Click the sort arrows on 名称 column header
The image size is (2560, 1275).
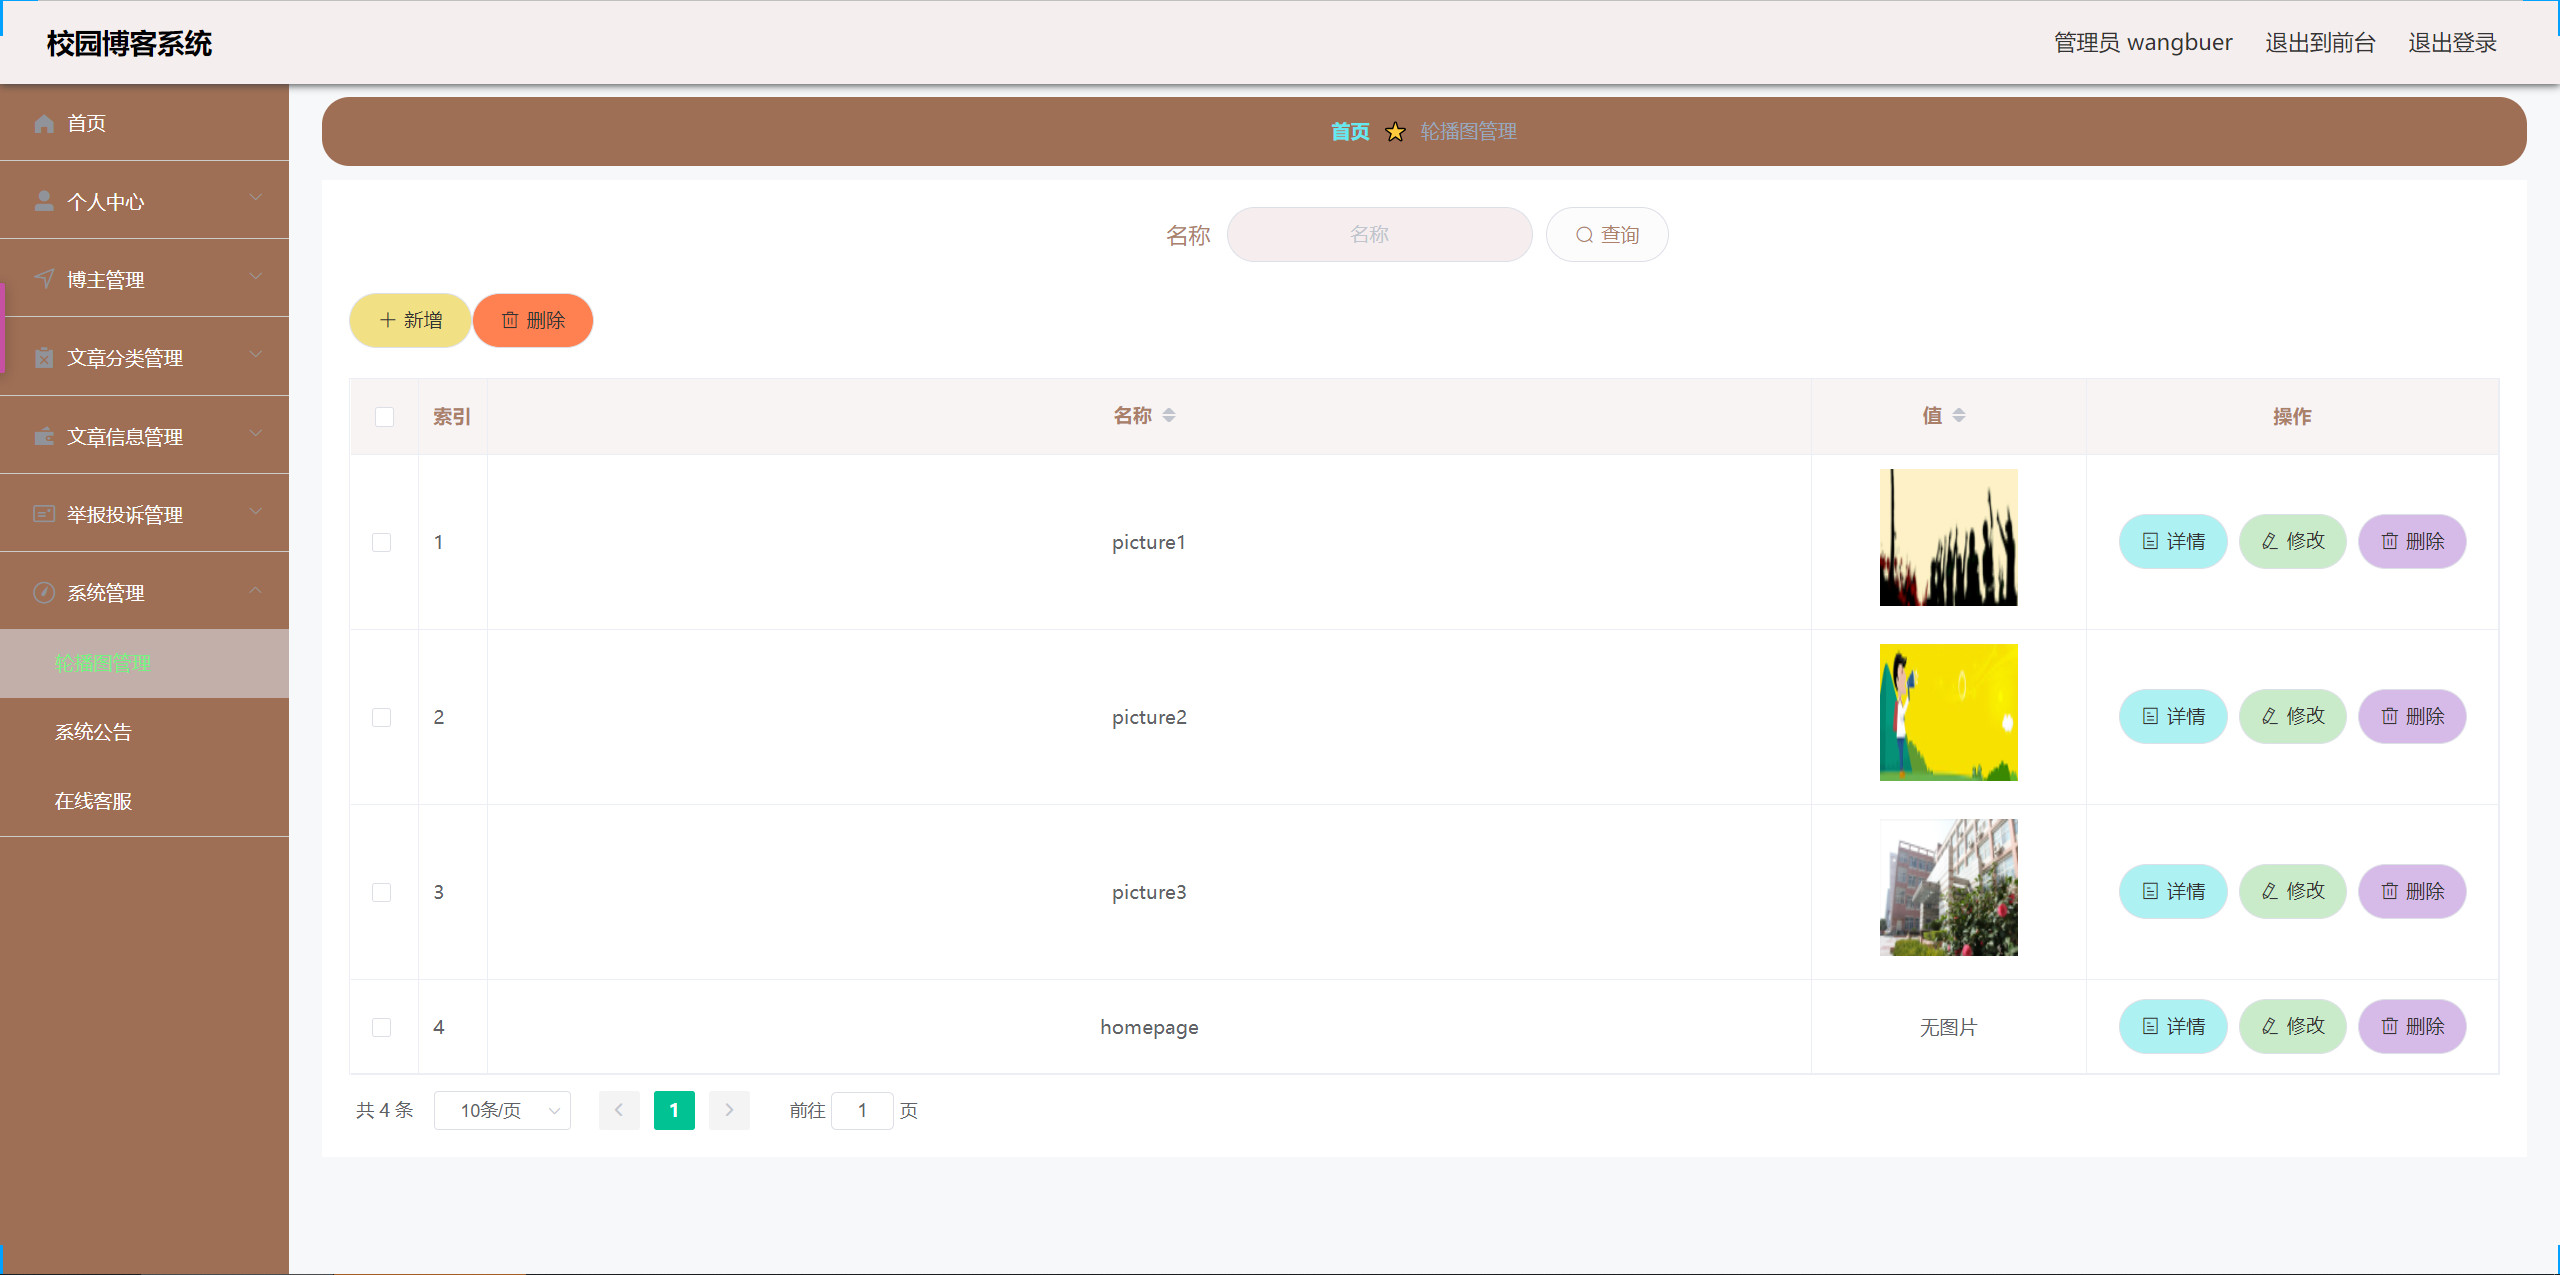(x=1170, y=415)
